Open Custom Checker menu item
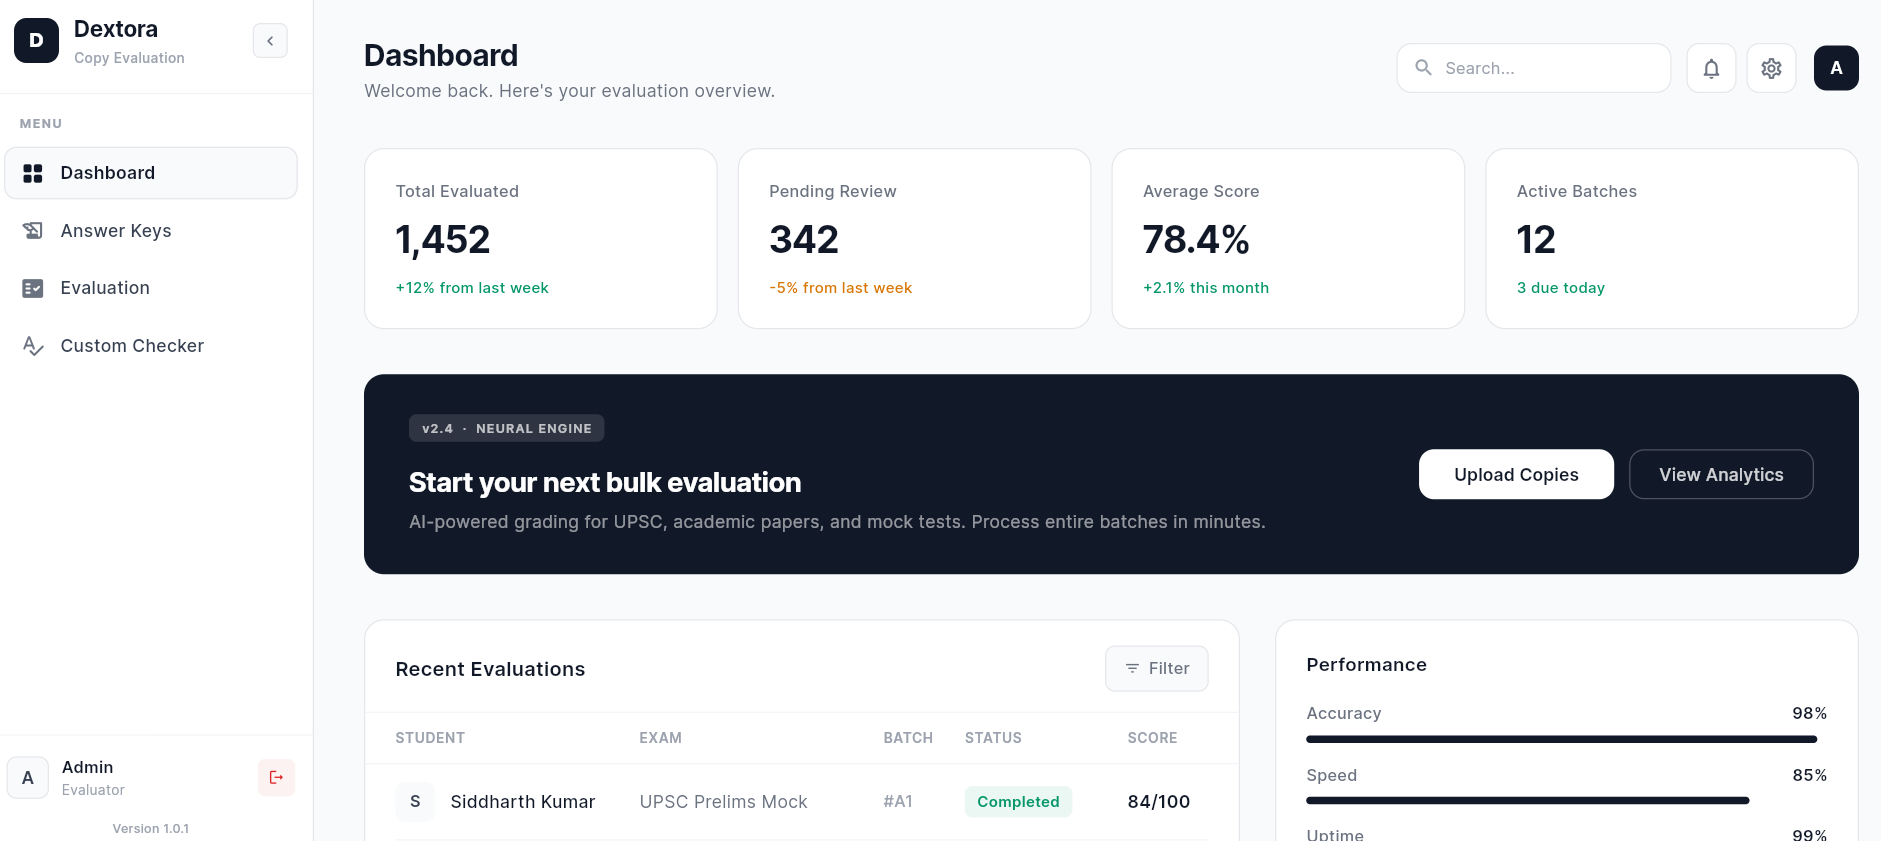The height and width of the screenshot is (841, 1881). [151, 346]
